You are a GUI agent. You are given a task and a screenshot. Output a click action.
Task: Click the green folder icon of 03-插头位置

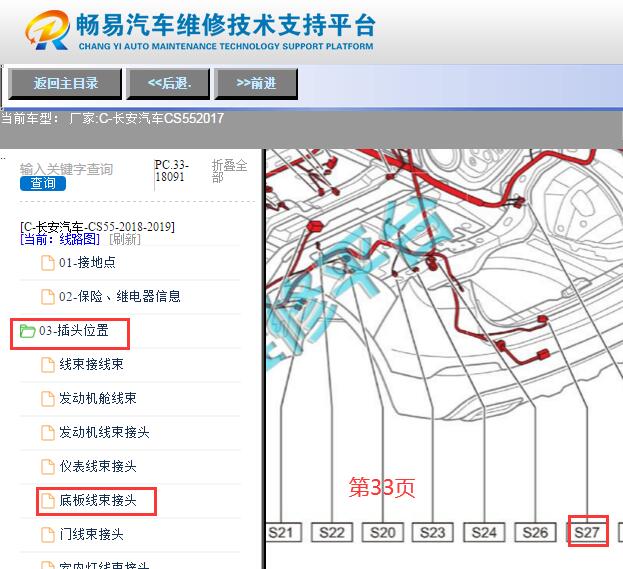(x=27, y=331)
